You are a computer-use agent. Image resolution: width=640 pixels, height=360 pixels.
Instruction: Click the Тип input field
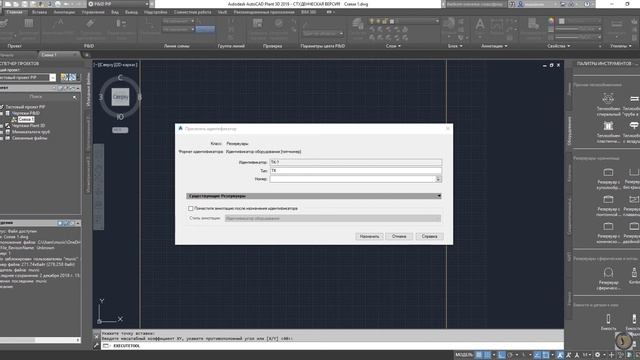point(356,171)
